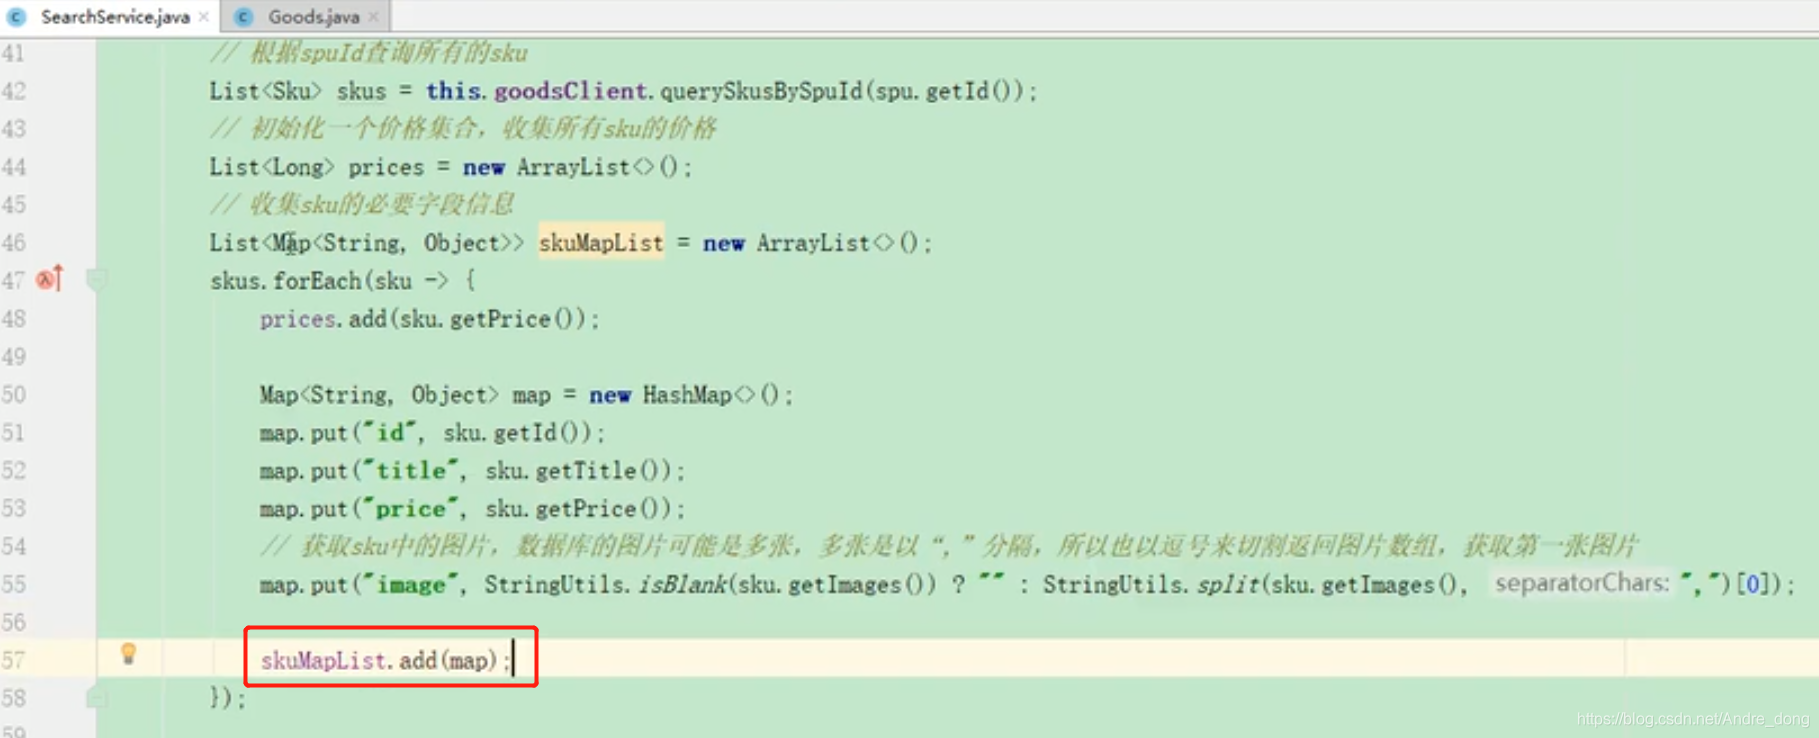This screenshot has height=738, width=1819.
Task: Click the fold end marker on line 58
Action: 96,697
